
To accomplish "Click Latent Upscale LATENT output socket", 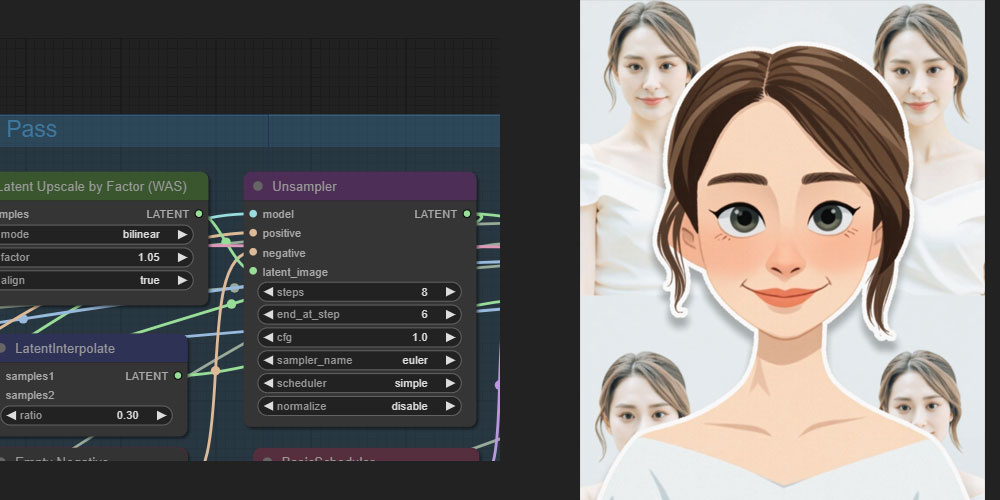I will 199,214.
